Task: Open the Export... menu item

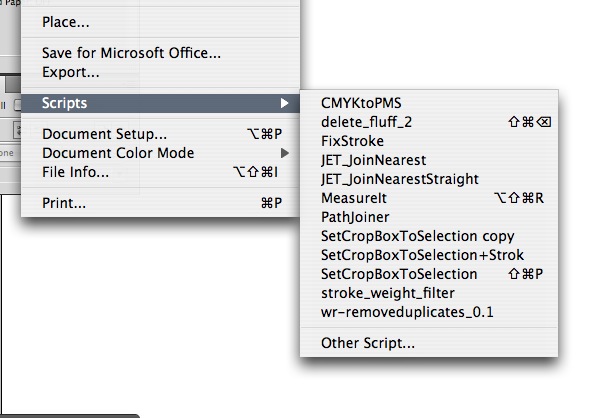Action: pos(161,72)
